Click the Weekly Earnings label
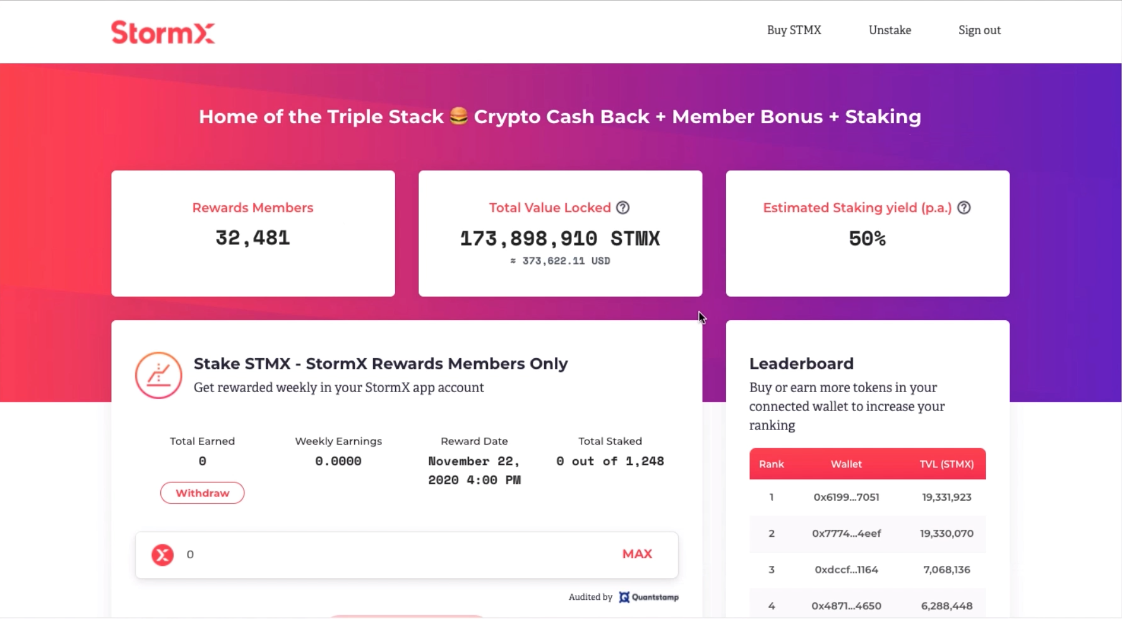The image size is (1122, 619). coord(338,441)
